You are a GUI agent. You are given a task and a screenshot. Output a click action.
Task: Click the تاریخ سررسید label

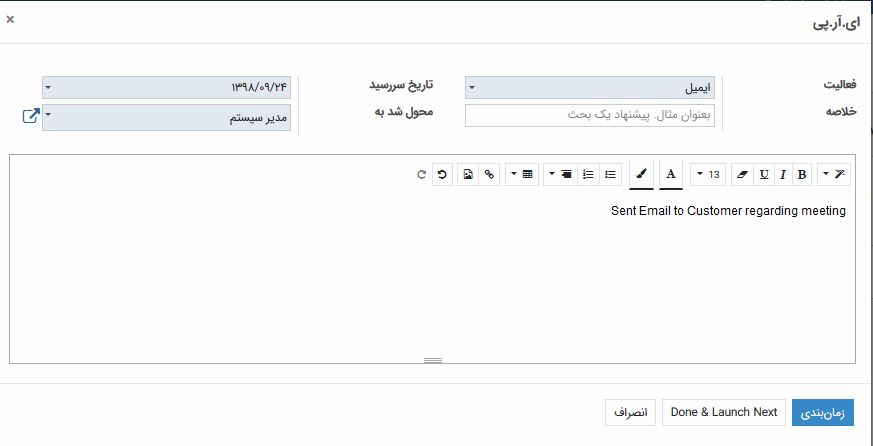tap(401, 85)
